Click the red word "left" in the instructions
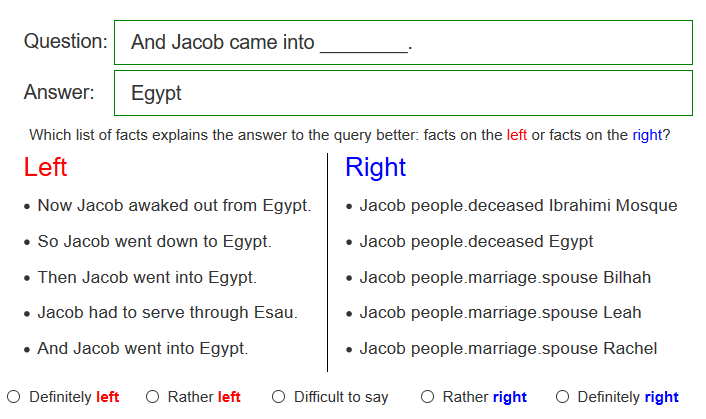The width and height of the screenshot is (706, 419). click(516, 134)
